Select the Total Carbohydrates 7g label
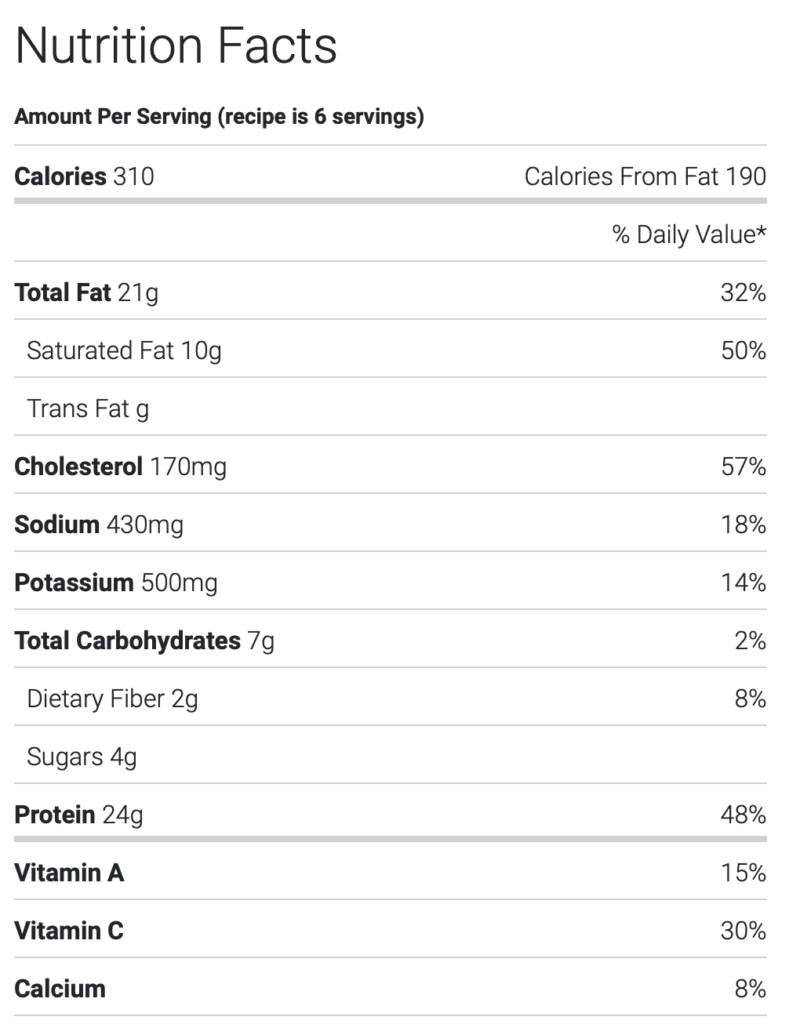The height and width of the screenshot is (1024, 789). pos(144,641)
